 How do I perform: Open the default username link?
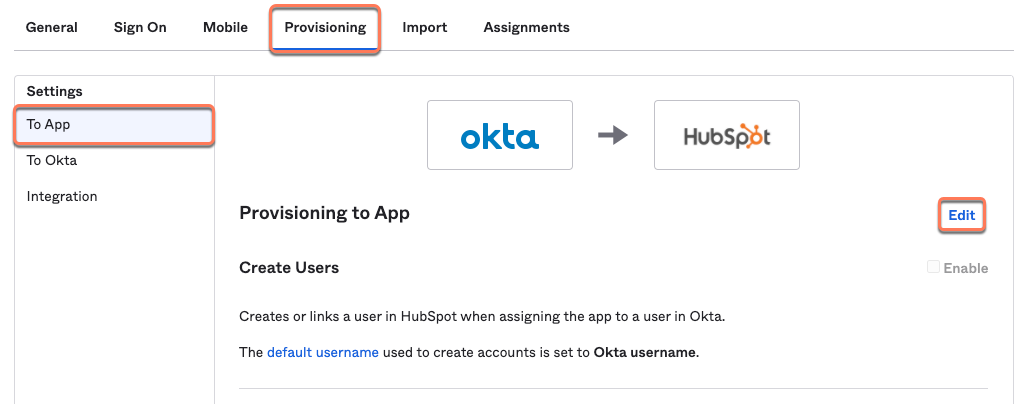coord(322,352)
